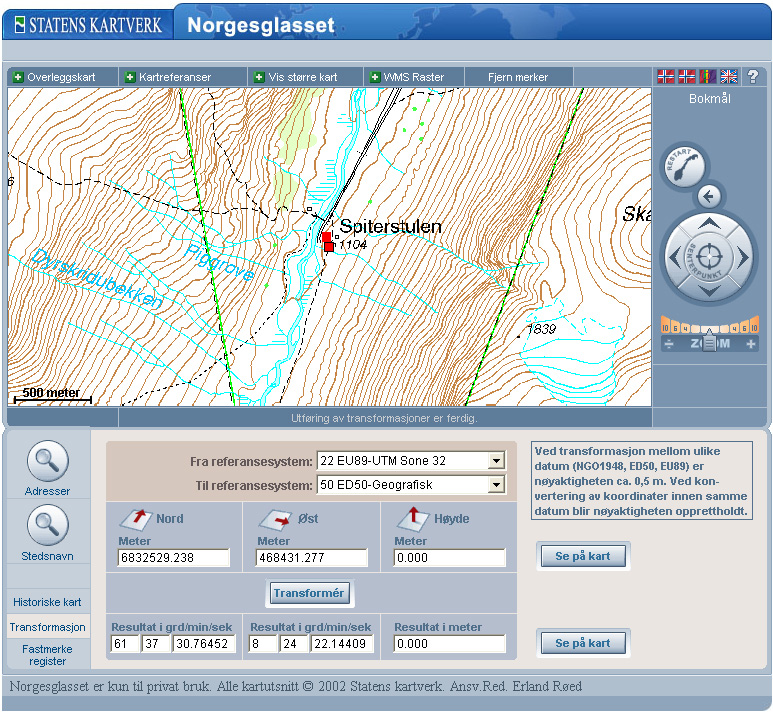This screenshot has height=714, width=773.
Task: Open the Historiske kart tab
Action: pyautogui.click(x=48, y=602)
